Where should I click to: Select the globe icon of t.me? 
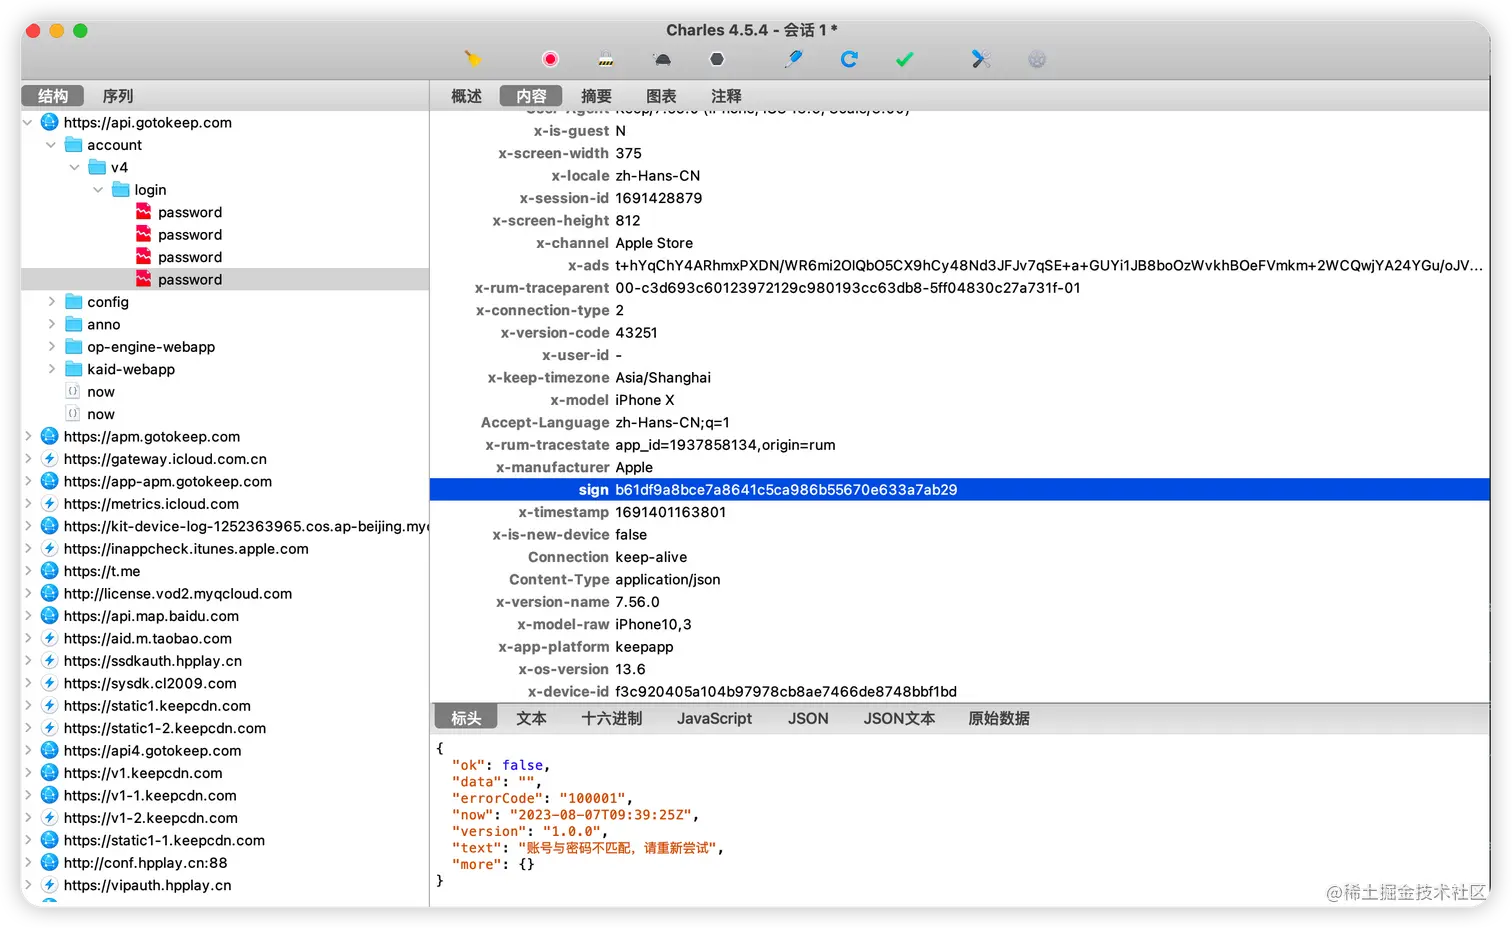coord(49,571)
